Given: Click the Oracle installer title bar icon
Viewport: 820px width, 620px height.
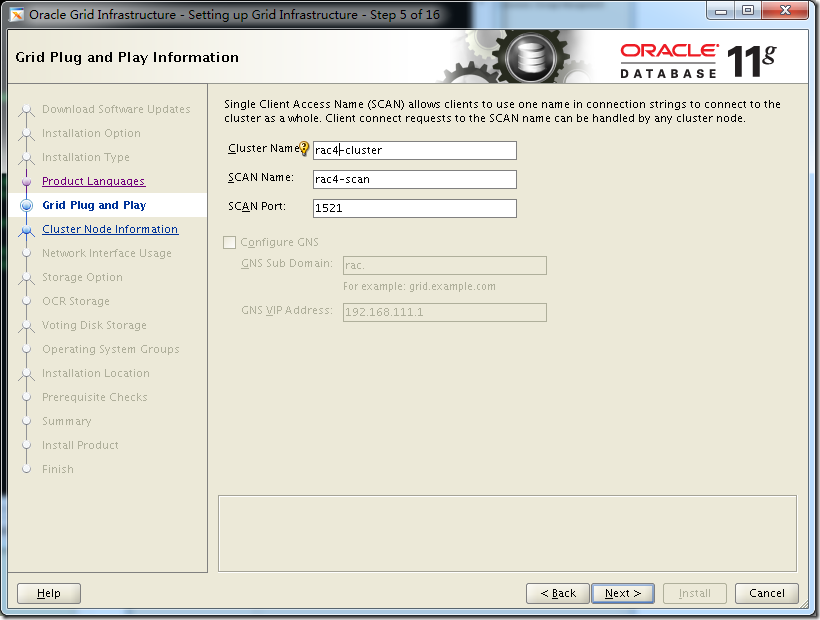Looking at the screenshot, I should pyautogui.click(x=17, y=15).
